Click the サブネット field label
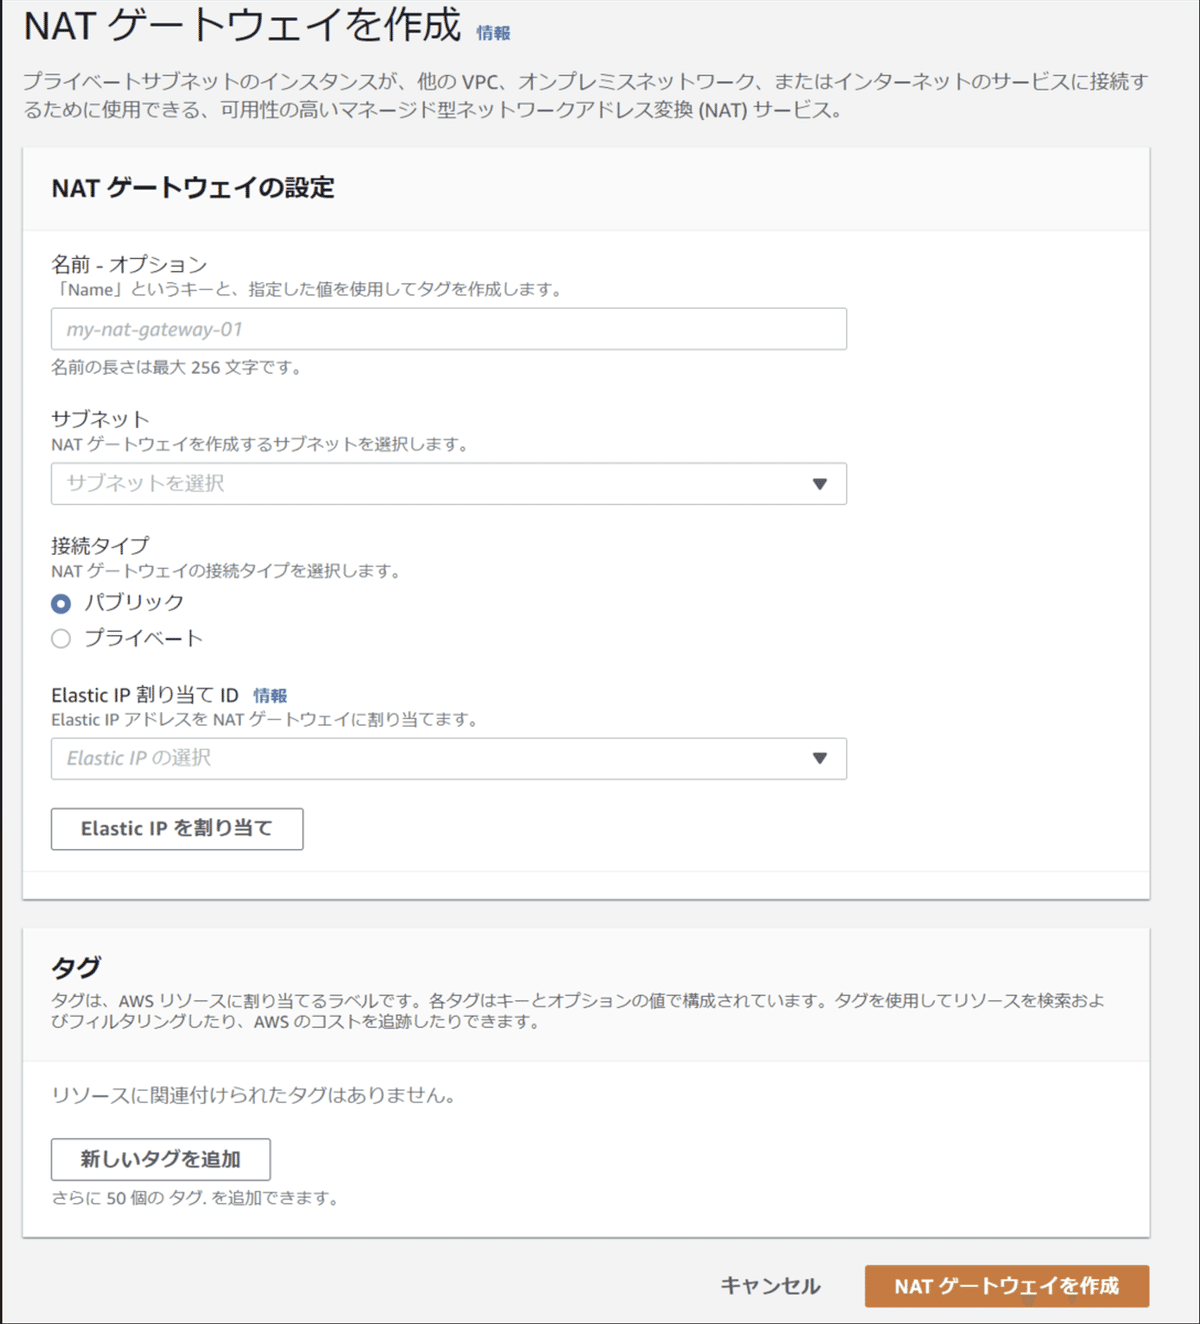Viewport: 1200px width, 1324px height. coord(100,419)
